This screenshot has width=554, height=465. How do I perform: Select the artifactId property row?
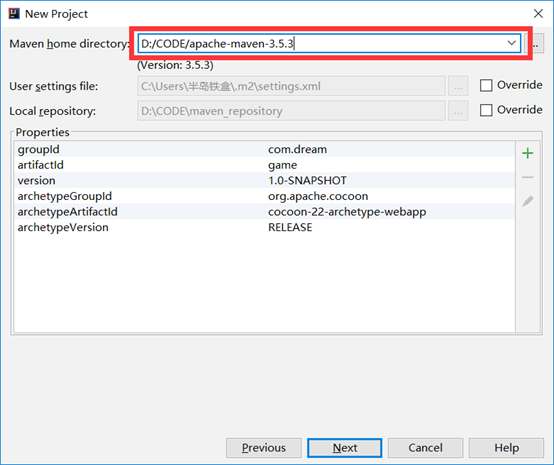(264, 165)
